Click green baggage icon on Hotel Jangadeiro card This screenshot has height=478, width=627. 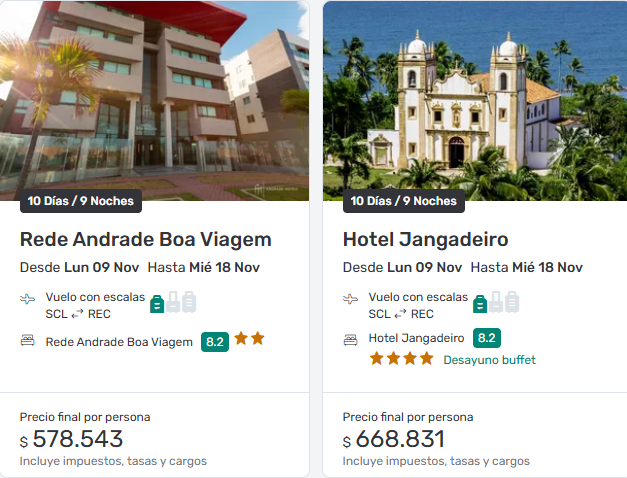[x=480, y=302]
